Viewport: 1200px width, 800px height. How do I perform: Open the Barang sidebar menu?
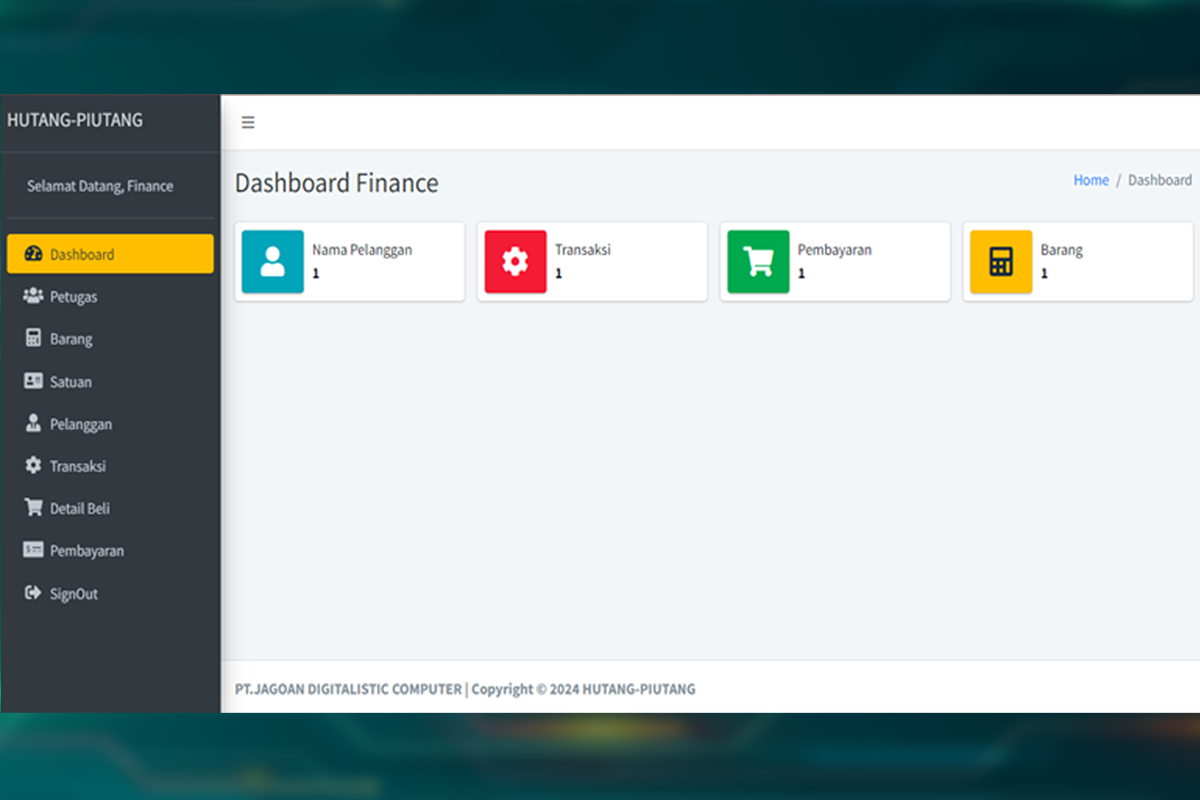(x=71, y=340)
